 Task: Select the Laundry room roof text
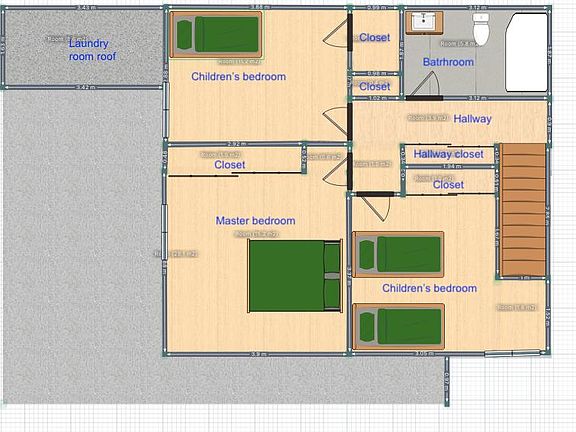(92, 50)
